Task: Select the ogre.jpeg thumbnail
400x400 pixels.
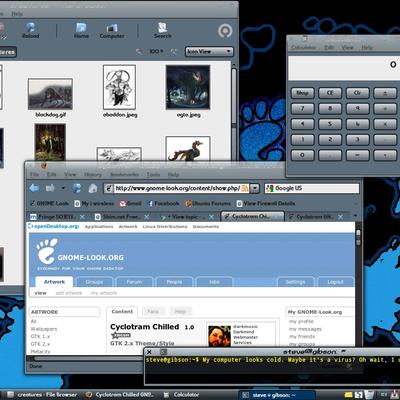Action: pos(188,87)
